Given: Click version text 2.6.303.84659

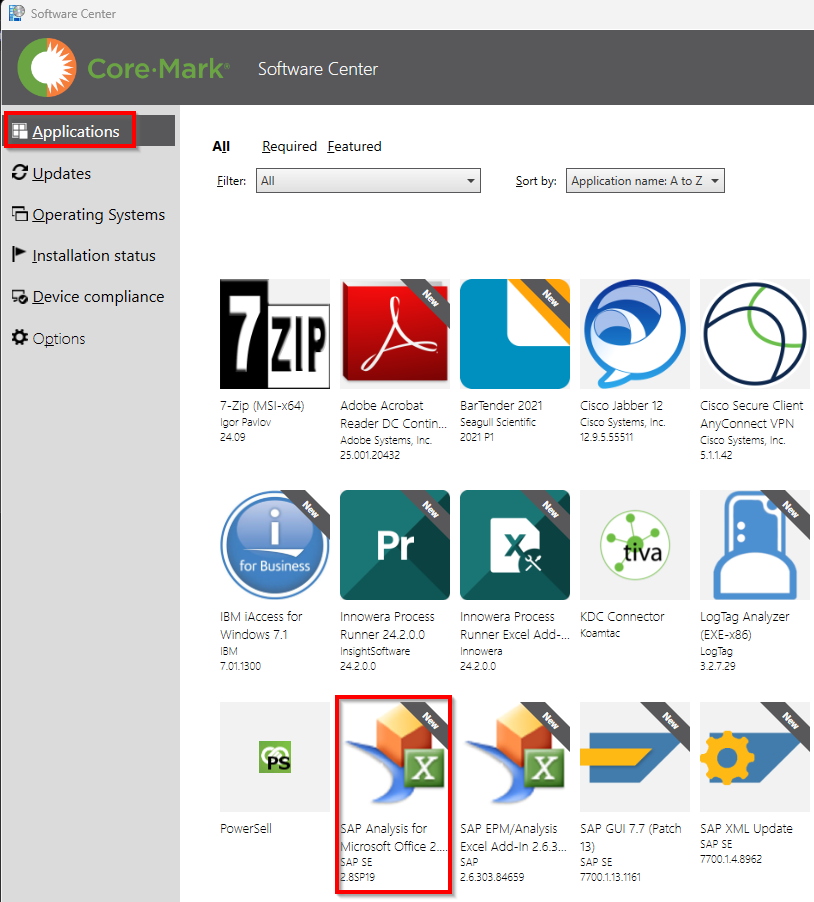Looking at the screenshot, I should (x=492, y=877).
